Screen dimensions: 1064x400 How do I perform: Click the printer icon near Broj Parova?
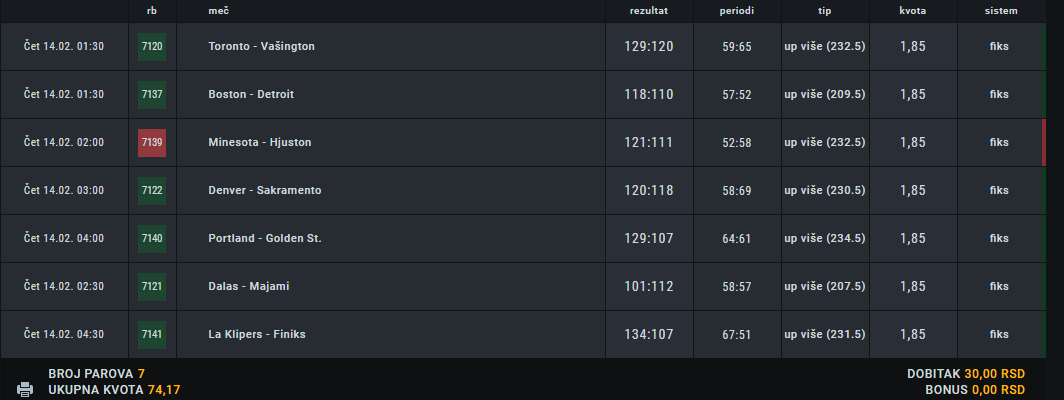click(25, 389)
